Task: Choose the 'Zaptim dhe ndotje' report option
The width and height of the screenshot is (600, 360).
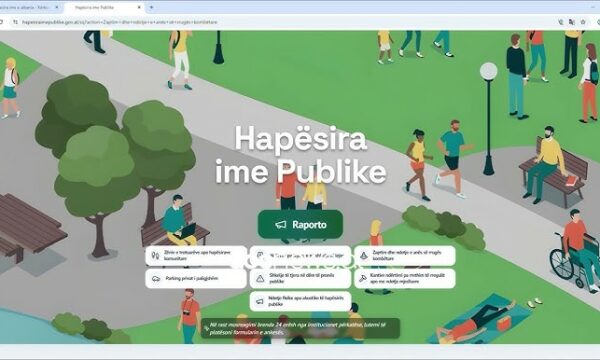Action: [405, 256]
